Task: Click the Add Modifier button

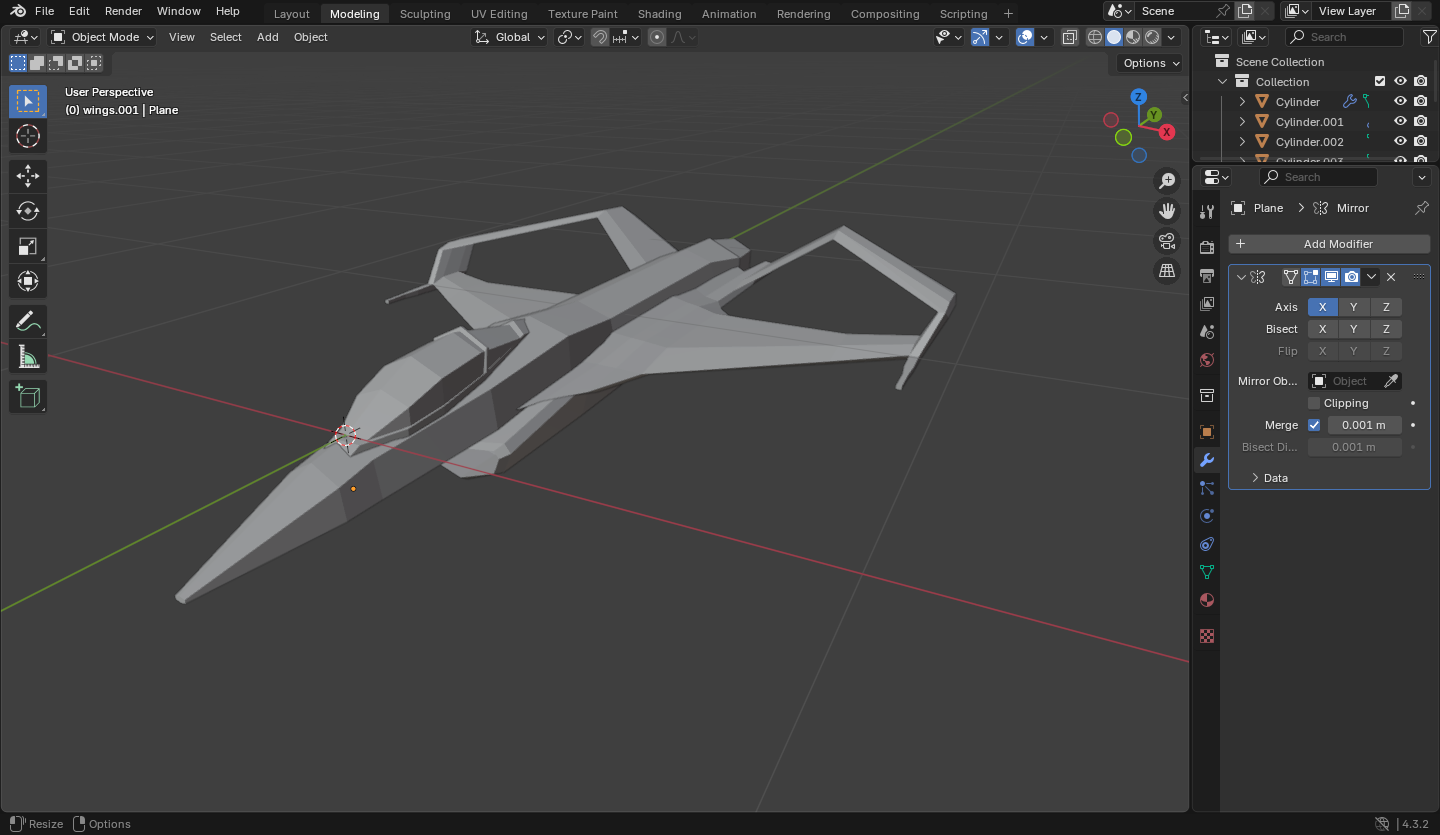Action: [x=1329, y=244]
